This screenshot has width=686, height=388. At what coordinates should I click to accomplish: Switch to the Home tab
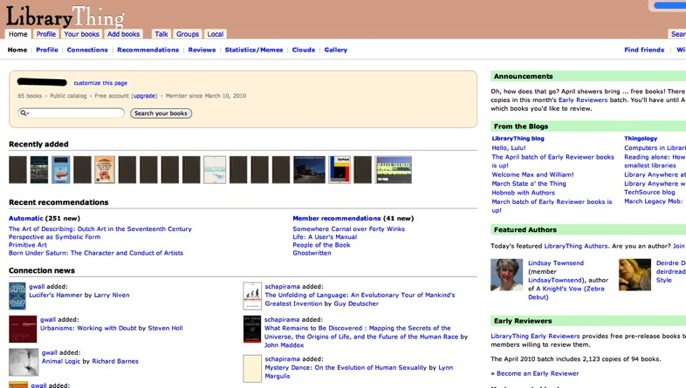(x=18, y=34)
